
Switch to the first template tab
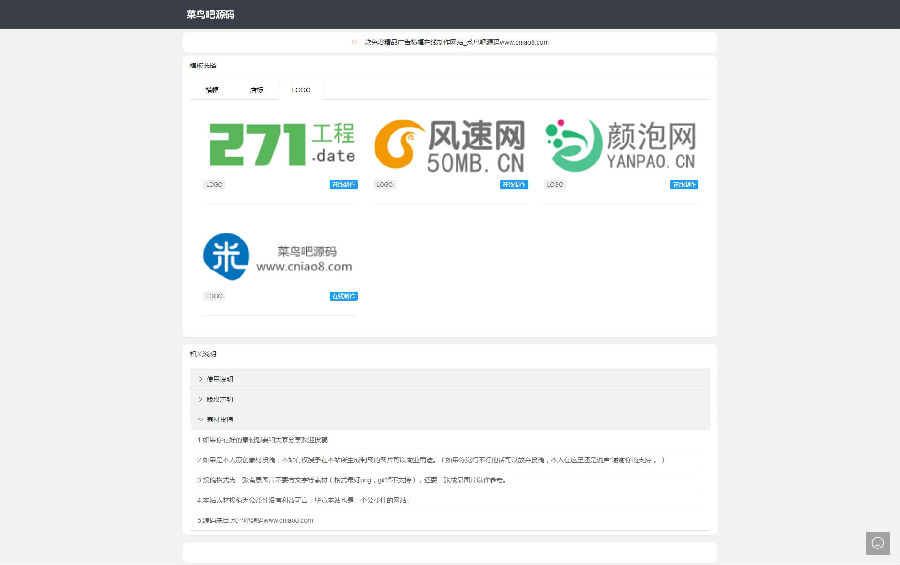tap(212, 90)
